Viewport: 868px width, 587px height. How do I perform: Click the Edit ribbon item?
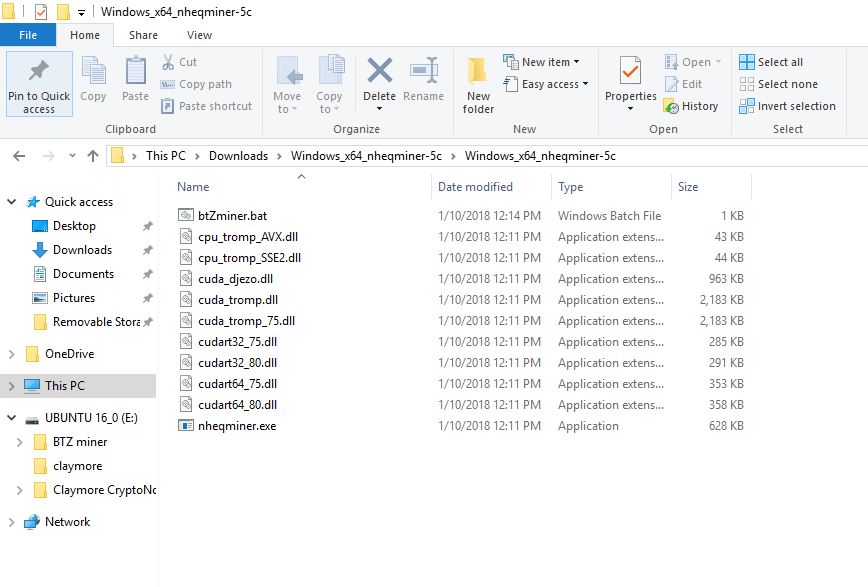pyautogui.click(x=683, y=84)
